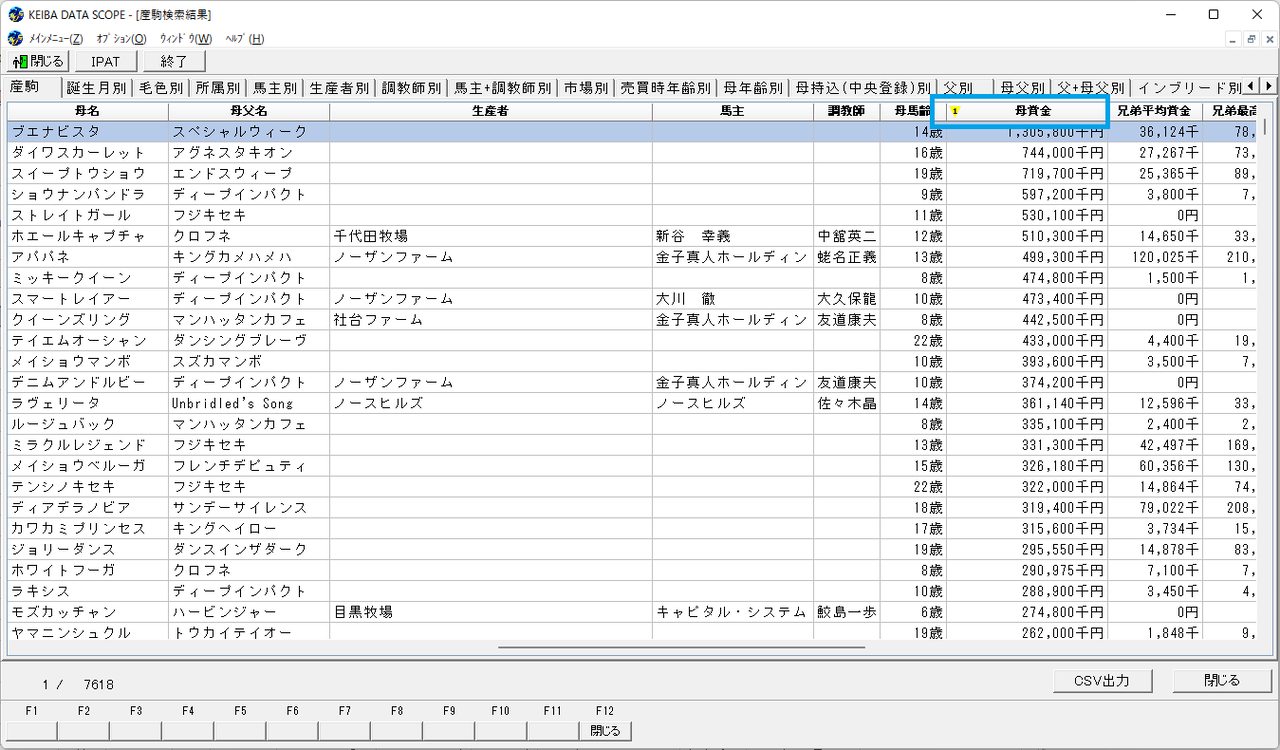Open the KEIBA DATA SCOPE title bar icon
The width and height of the screenshot is (1280, 750).
click(x=16, y=14)
